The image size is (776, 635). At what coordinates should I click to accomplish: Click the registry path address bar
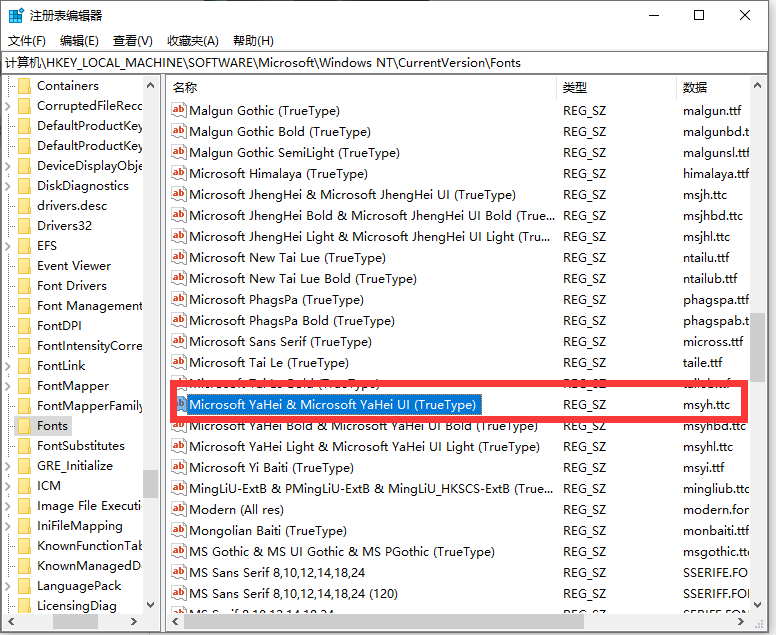[384, 63]
